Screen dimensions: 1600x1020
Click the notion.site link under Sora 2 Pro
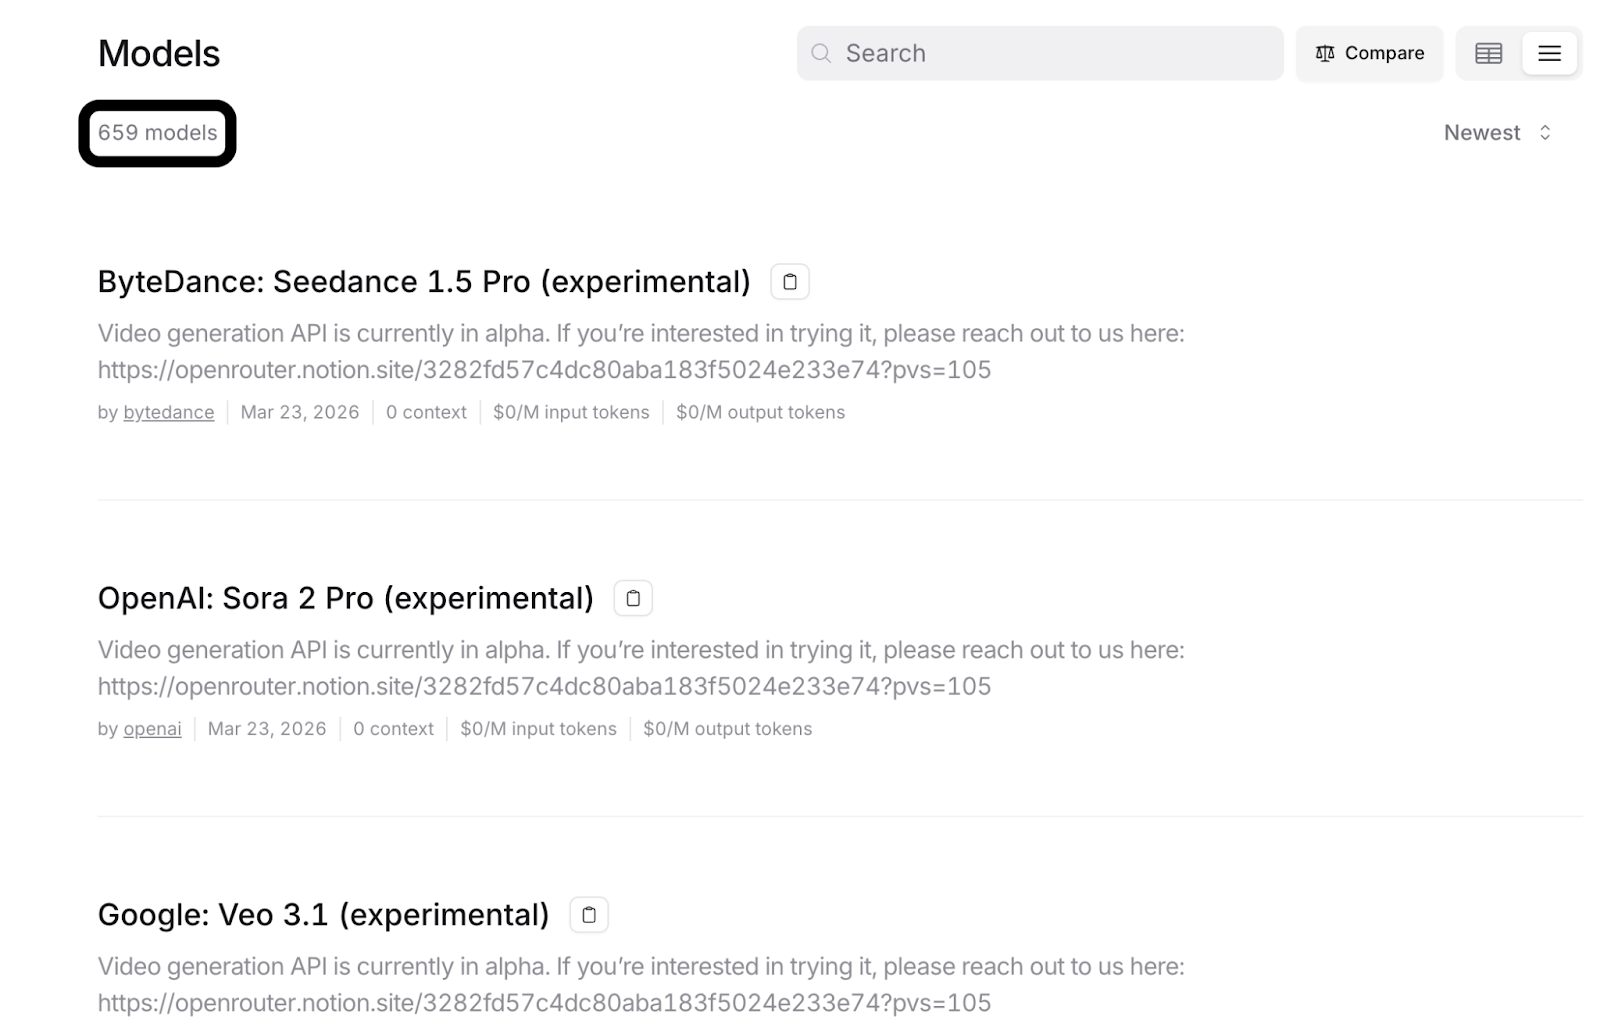tap(544, 686)
